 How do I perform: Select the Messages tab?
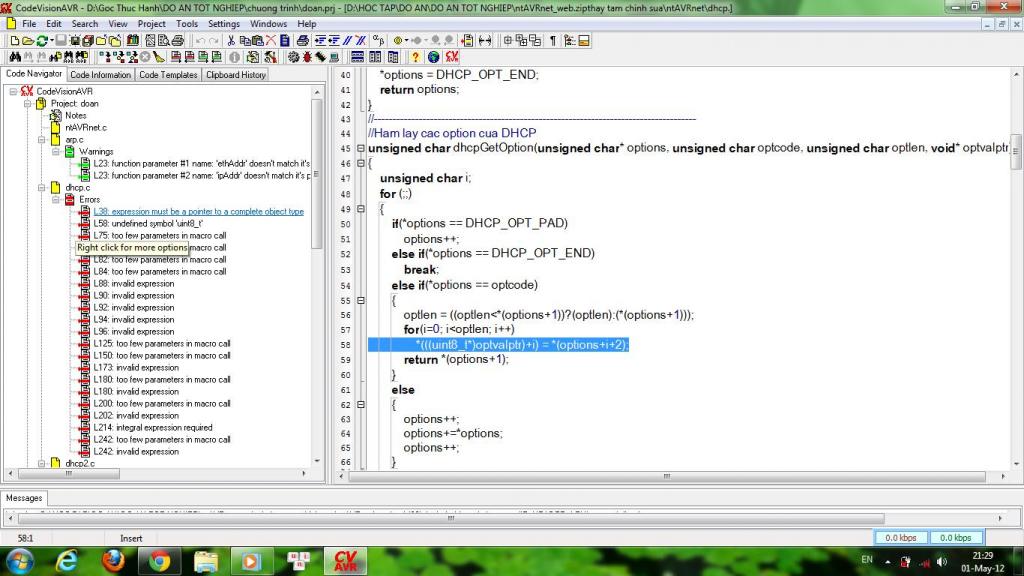point(24,498)
